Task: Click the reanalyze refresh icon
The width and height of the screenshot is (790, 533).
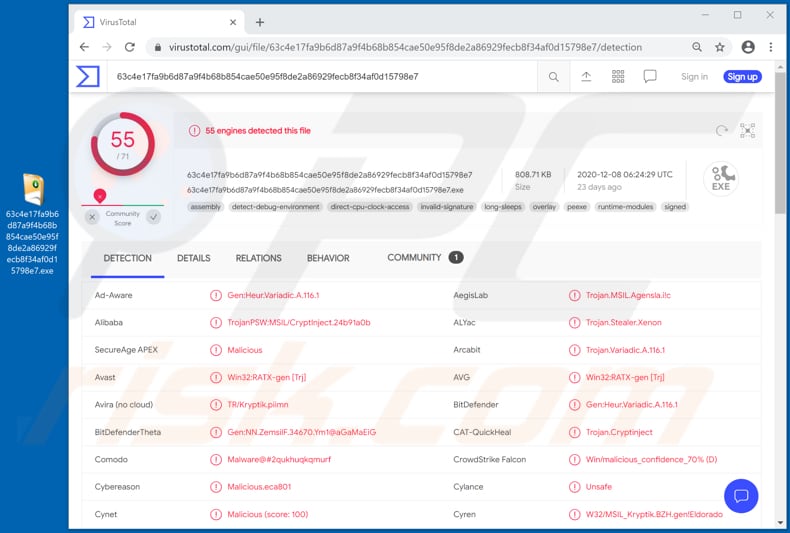Action: [721, 131]
